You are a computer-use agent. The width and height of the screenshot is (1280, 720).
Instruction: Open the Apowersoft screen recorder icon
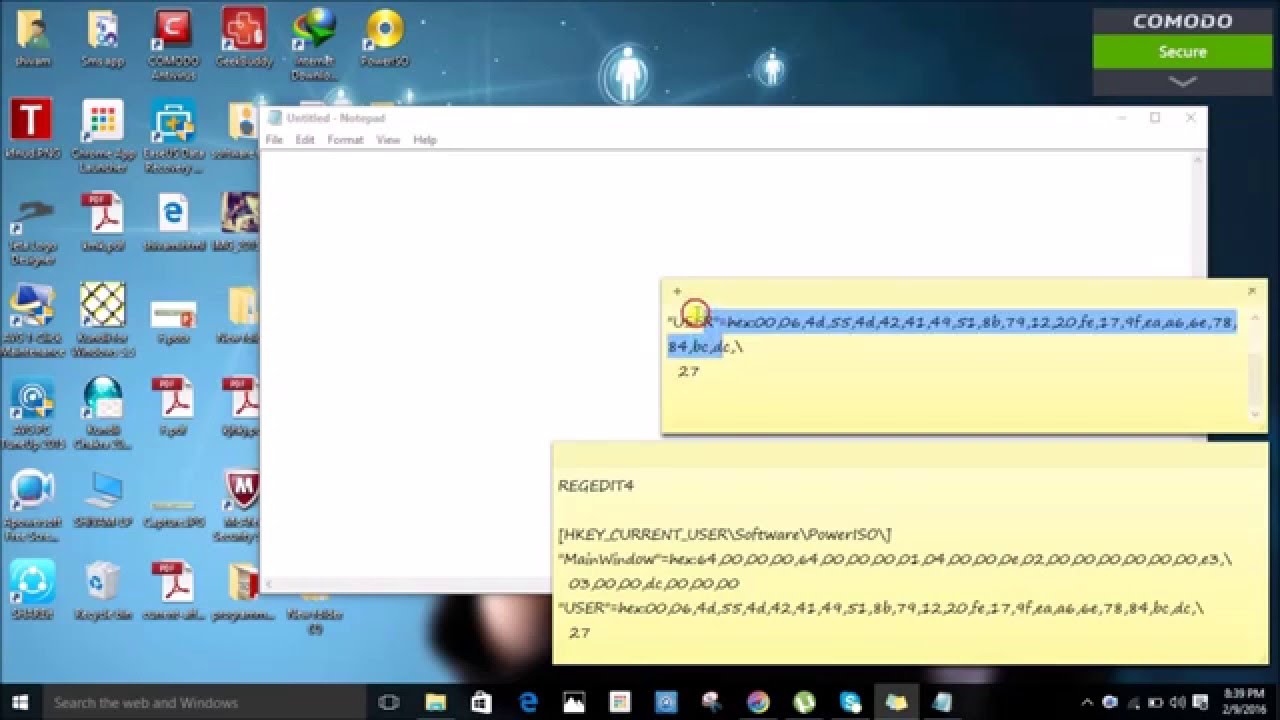tap(32, 505)
